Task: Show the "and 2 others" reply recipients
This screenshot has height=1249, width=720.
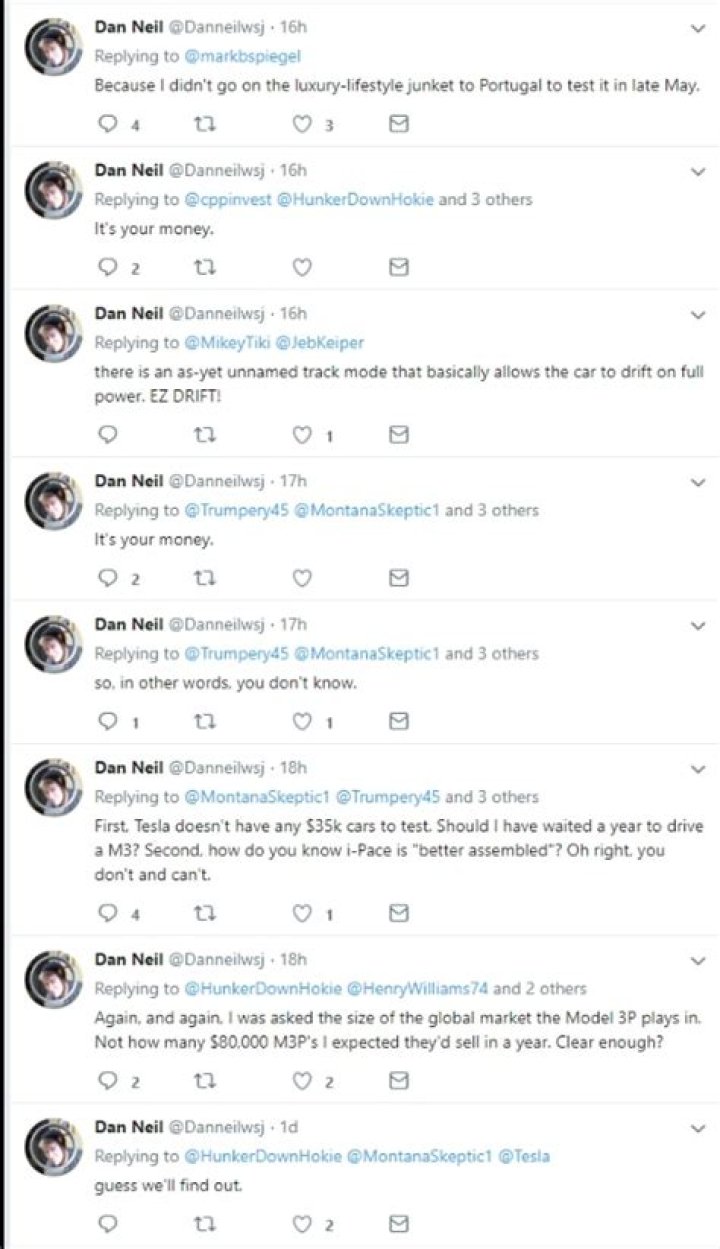Action: click(540, 988)
